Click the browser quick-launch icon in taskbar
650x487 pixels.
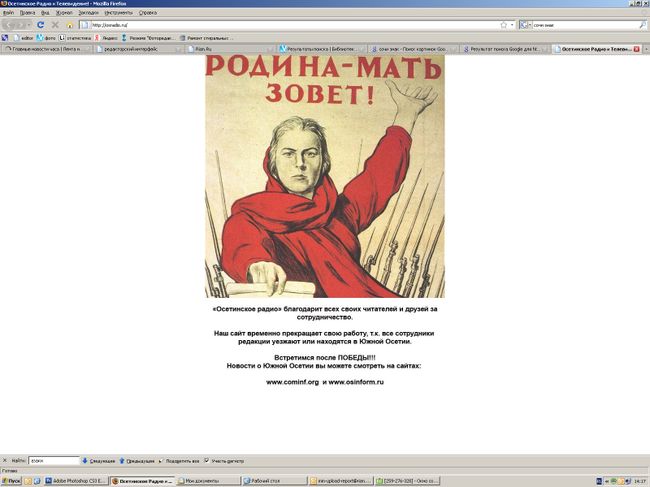click(37, 481)
